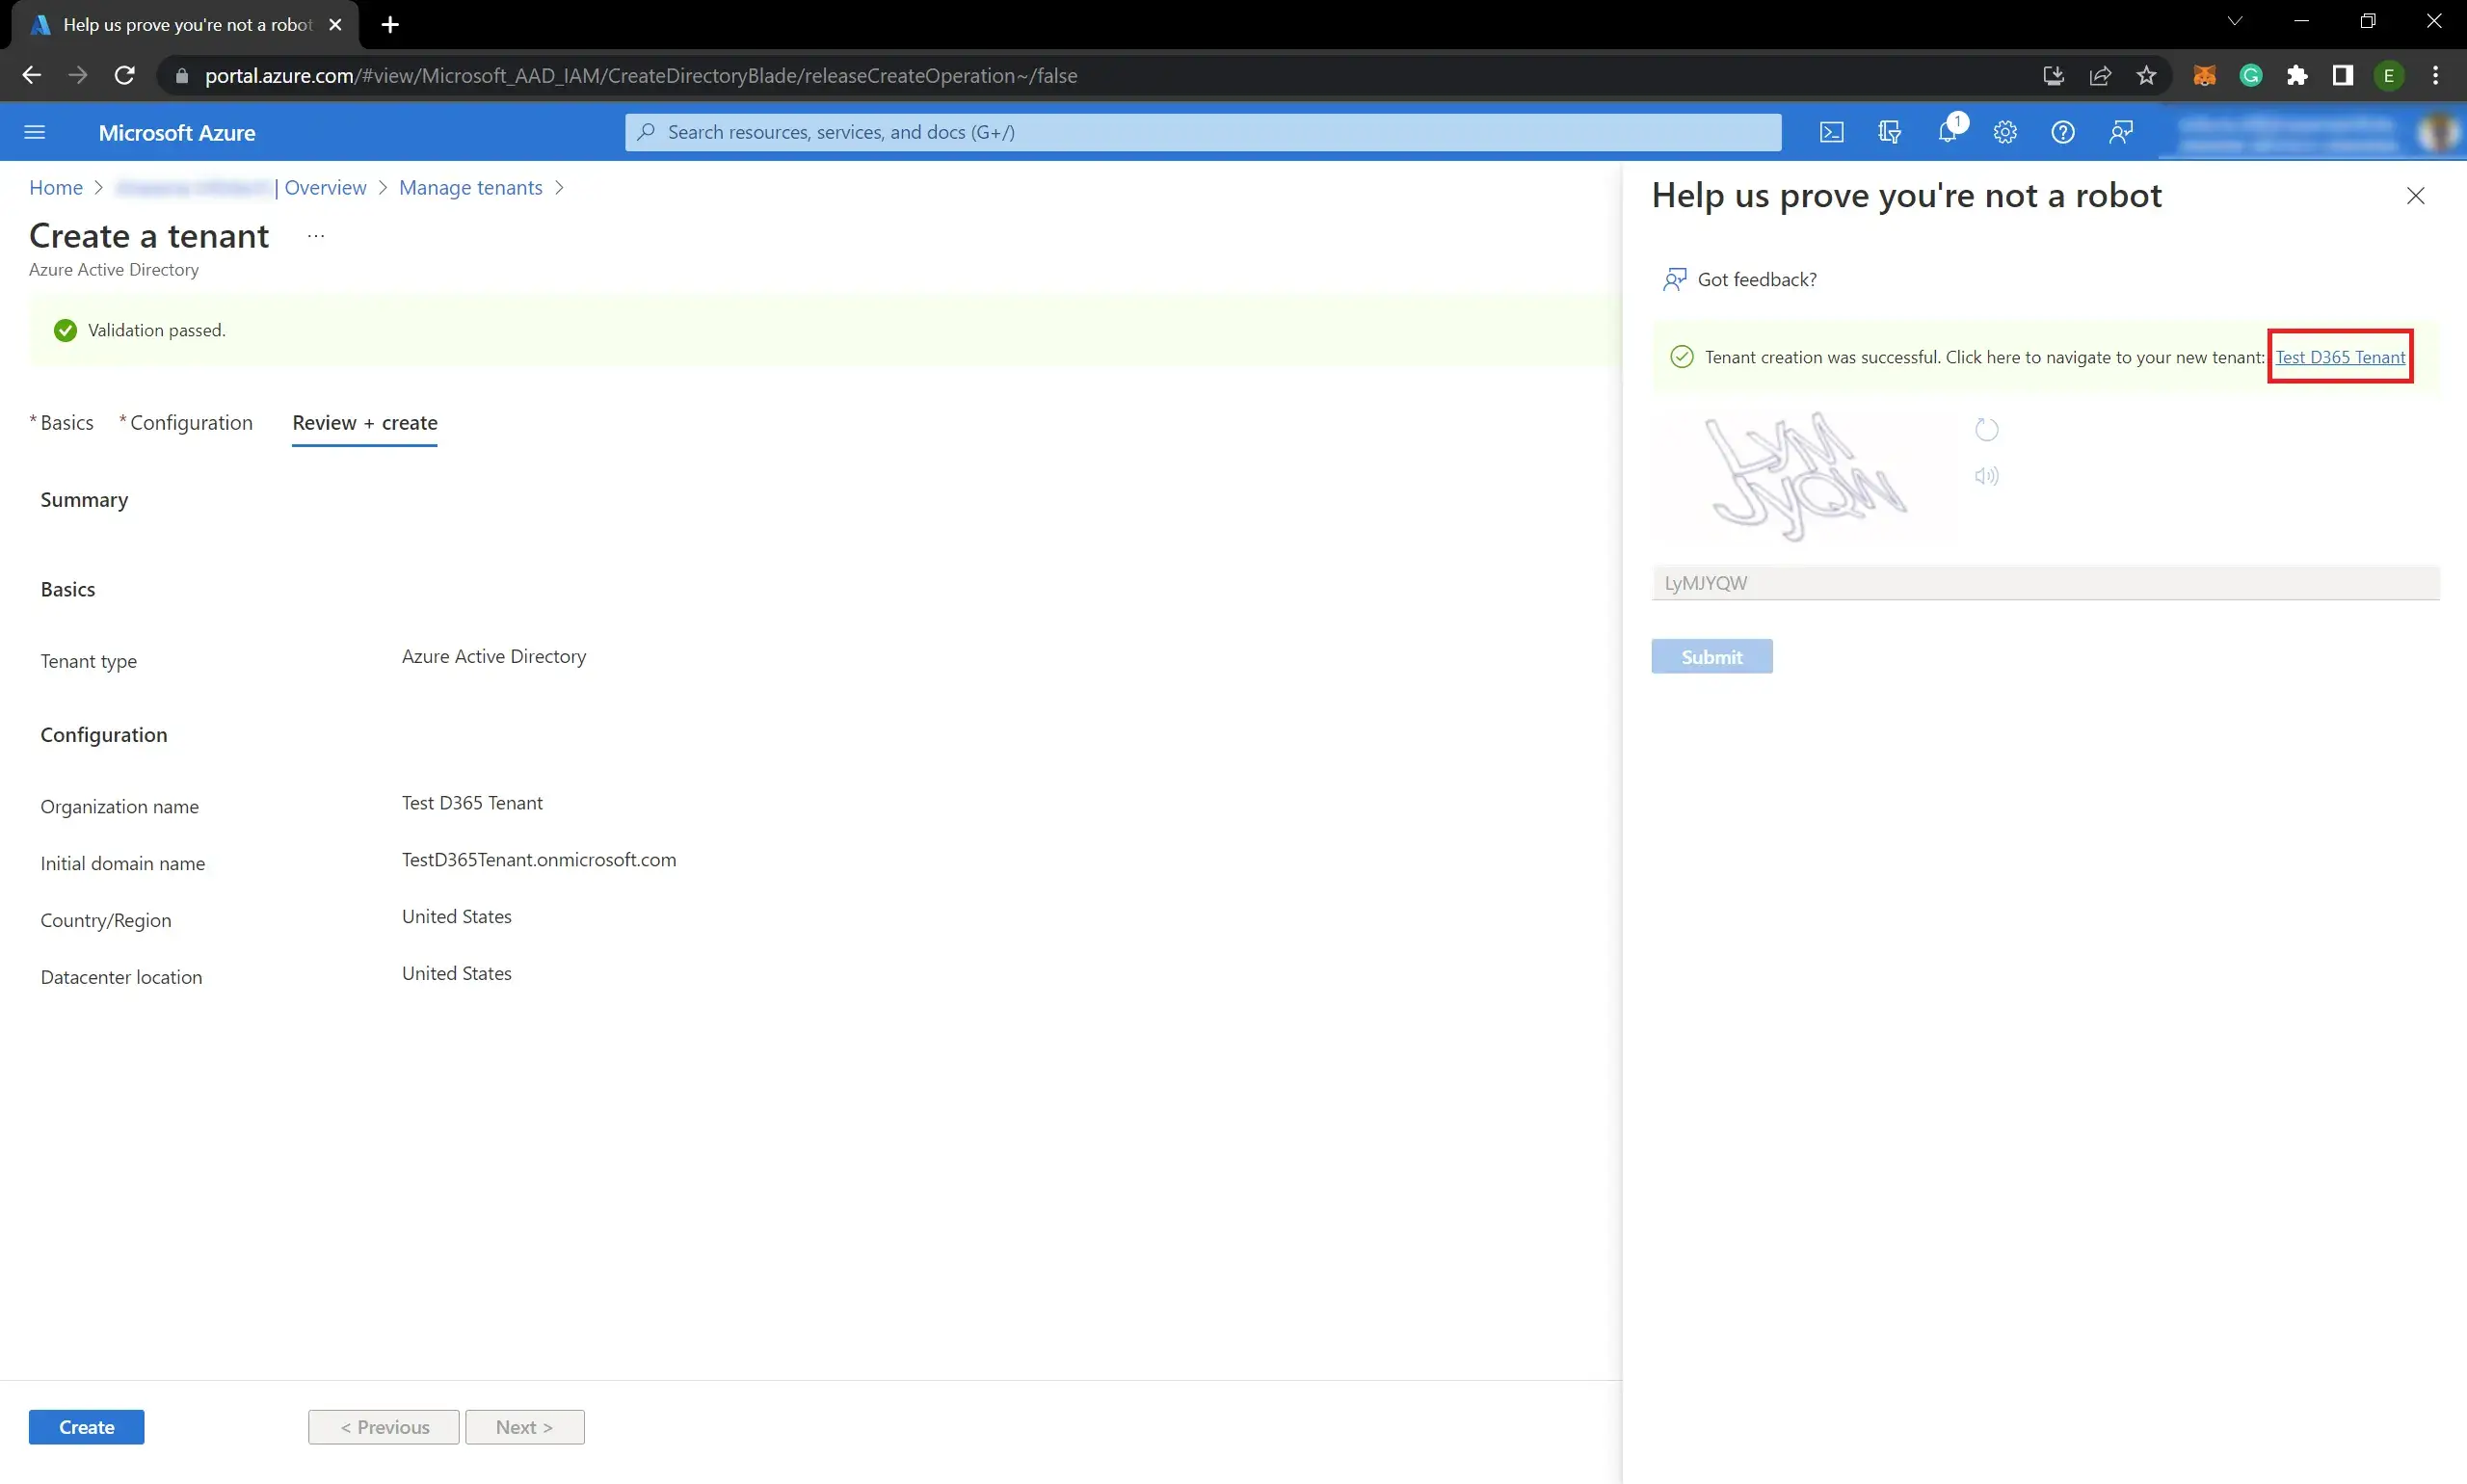
Task: Select the Review + create tab
Action: 363,421
